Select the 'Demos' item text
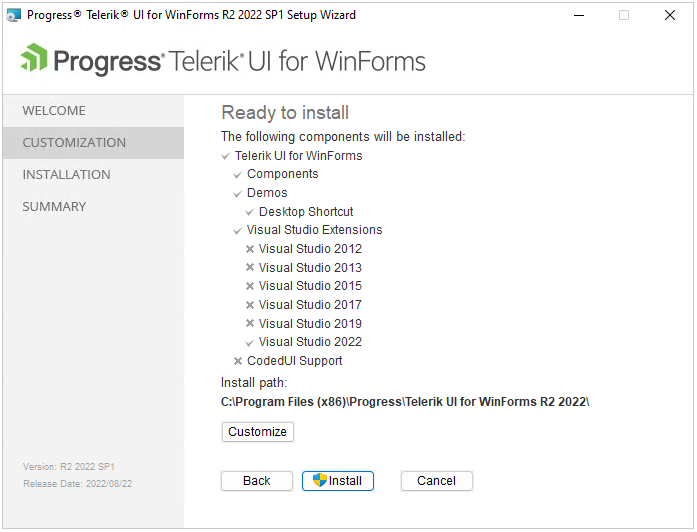This screenshot has width=697, height=532. pyautogui.click(x=267, y=193)
